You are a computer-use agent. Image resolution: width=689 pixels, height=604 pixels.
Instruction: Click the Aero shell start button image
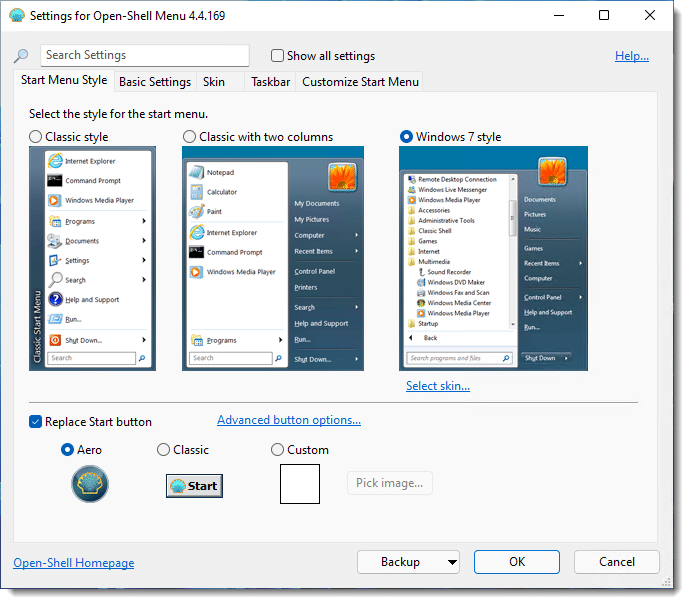pos(90,484)
